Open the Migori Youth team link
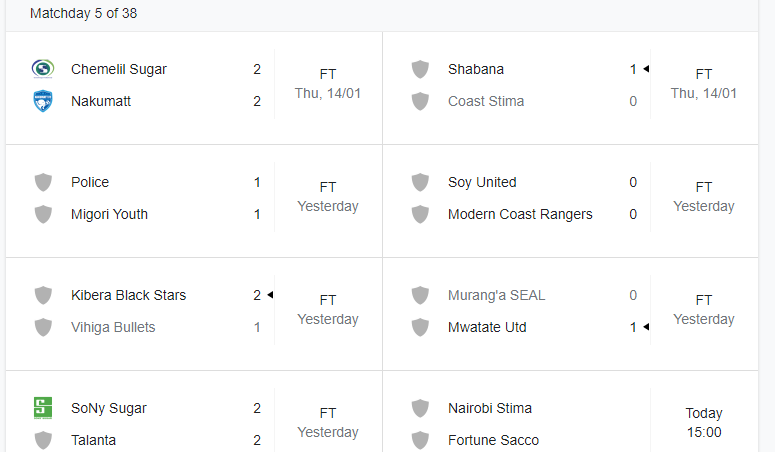This screenshot has height=452, width=775. click(109, 214)
